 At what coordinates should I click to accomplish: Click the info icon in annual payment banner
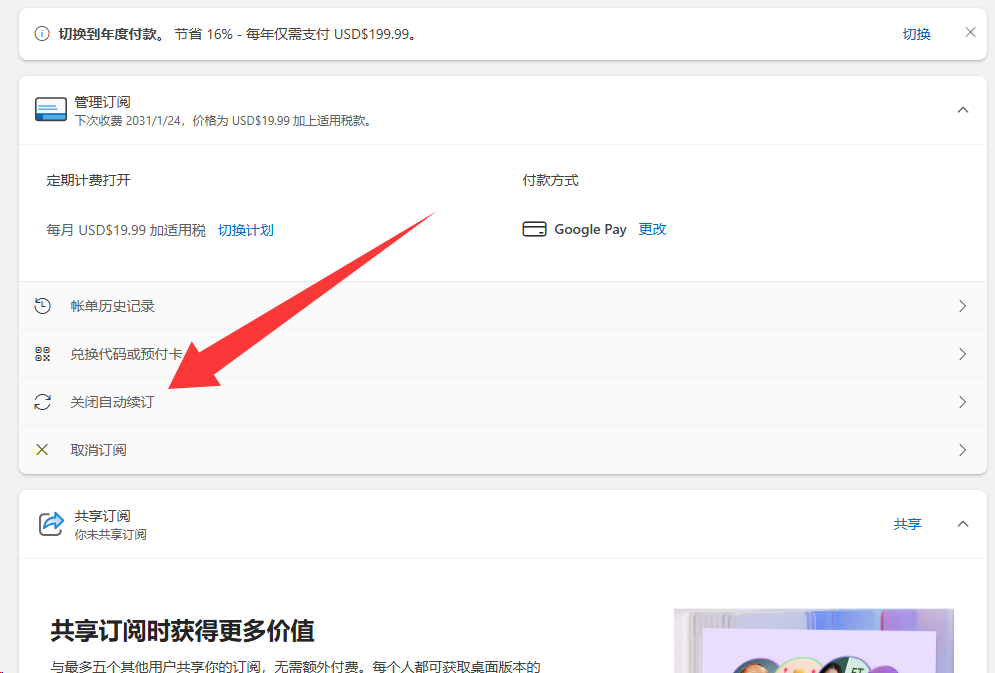click(42, 34)
